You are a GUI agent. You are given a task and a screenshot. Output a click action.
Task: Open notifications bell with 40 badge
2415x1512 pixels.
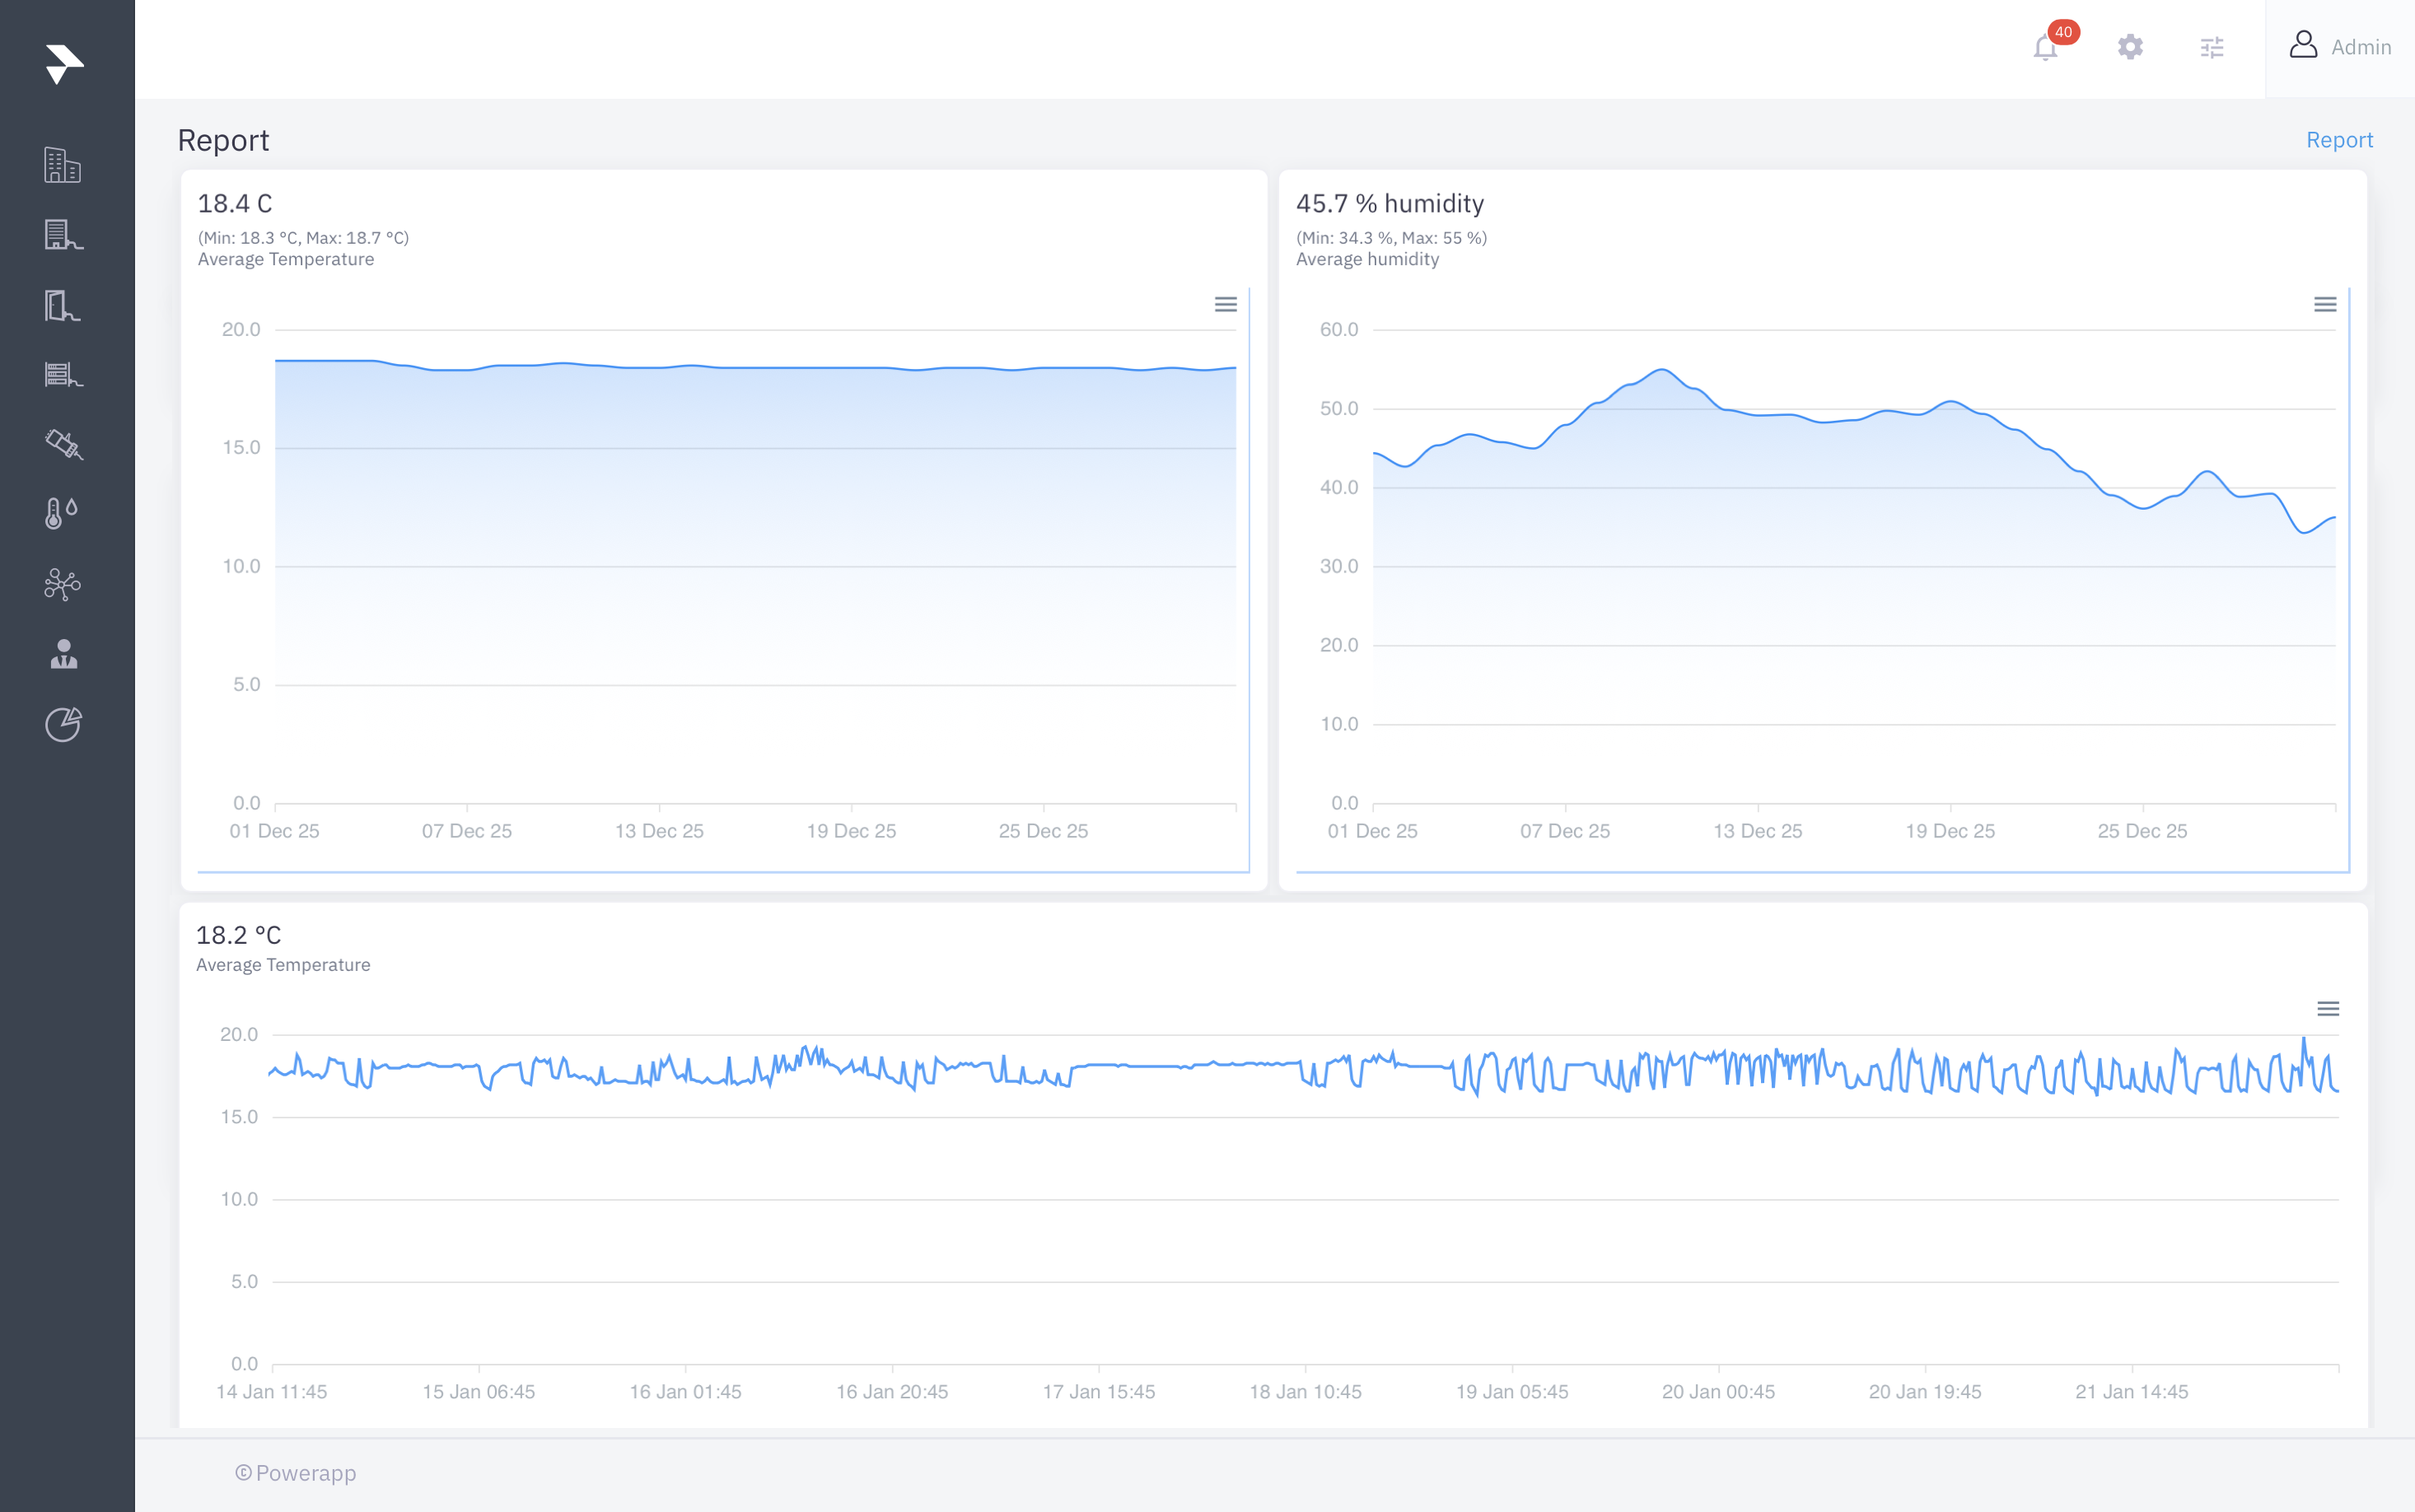pyautogui.click(x=2046, y=47)
